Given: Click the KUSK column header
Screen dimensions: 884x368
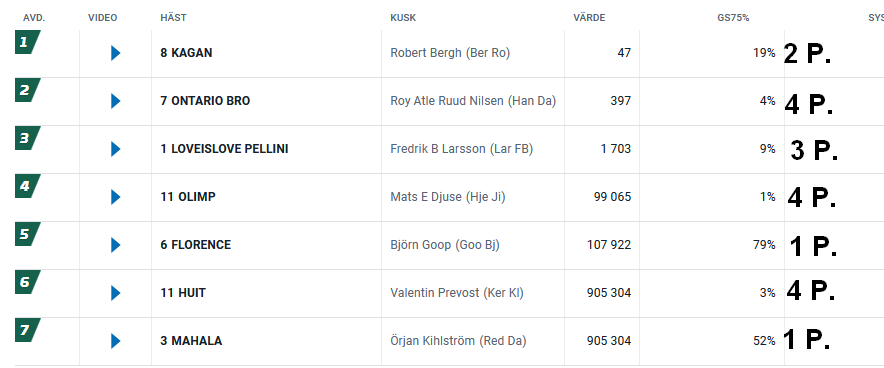Looking at the screenshot, I should (403, 17).
